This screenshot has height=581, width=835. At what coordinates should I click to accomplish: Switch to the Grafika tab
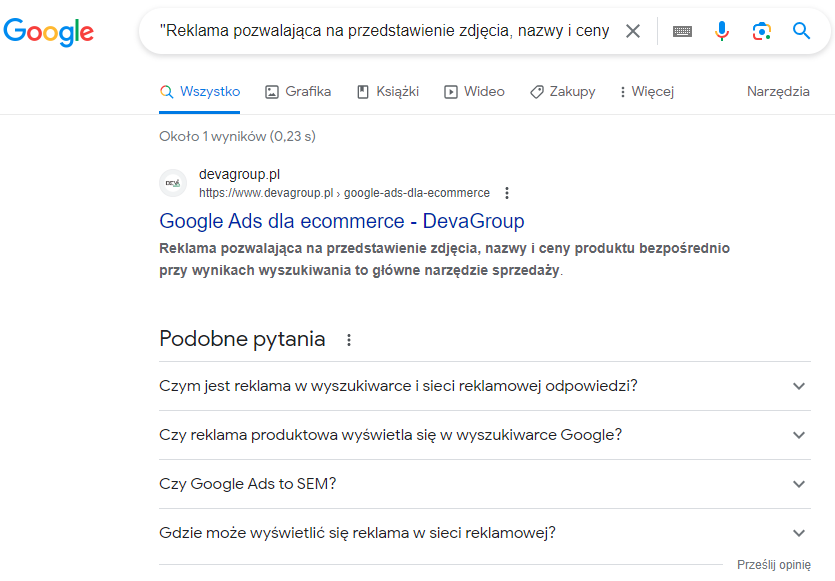(x=298, y=92)
